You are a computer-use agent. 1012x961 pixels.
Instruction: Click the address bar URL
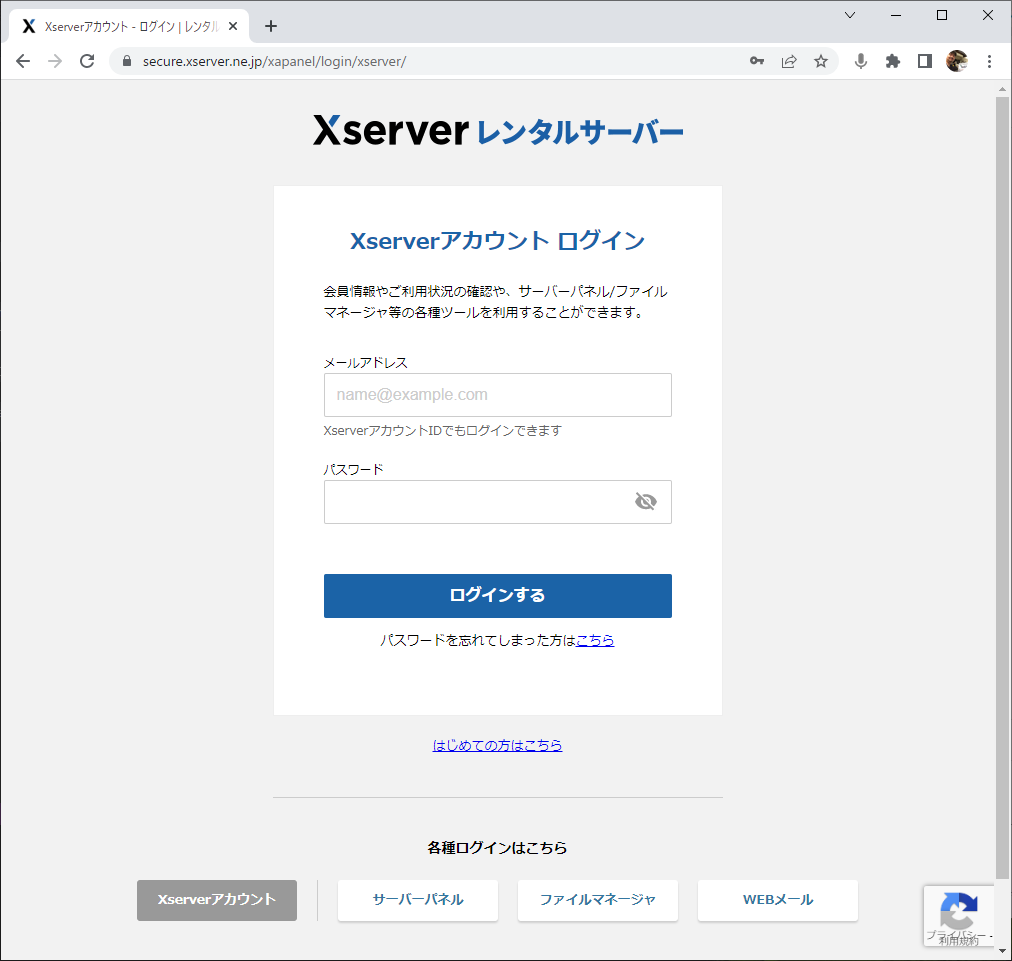click(274, 61)
